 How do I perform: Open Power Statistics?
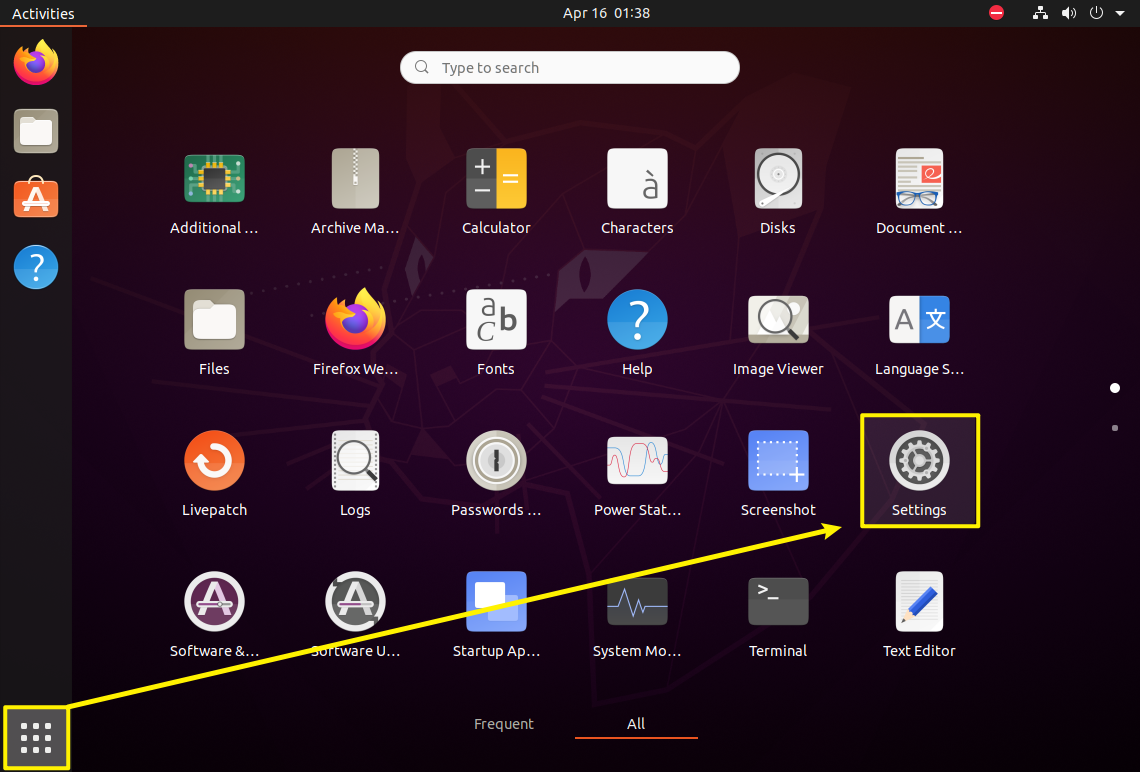[x=637, y=474]
